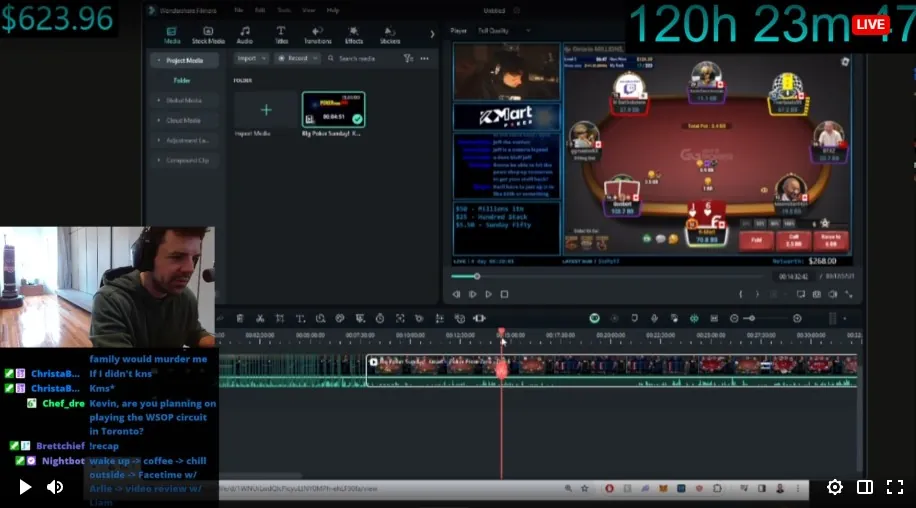This screenshot has width=916, height=508.
Task: Open the Transitions tab
Action: click(317, 35)
